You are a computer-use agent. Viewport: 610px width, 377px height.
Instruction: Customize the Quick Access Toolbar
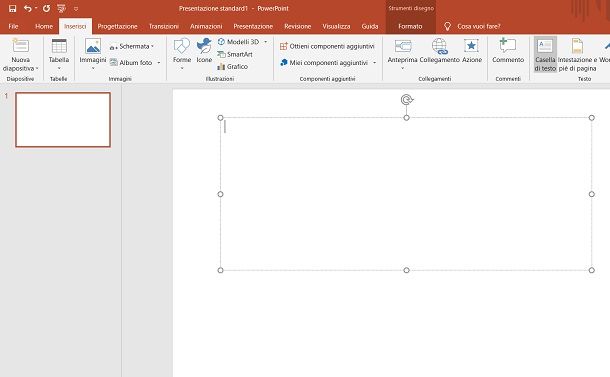tap(76, 9)
